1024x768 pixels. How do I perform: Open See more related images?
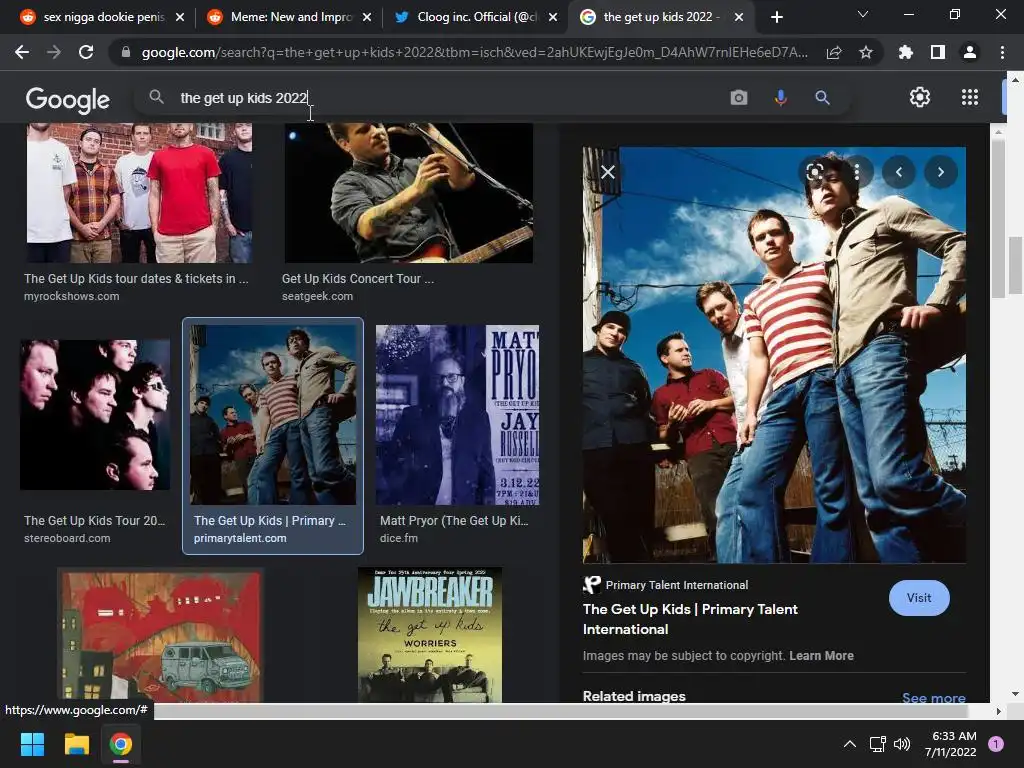[933, 697]
